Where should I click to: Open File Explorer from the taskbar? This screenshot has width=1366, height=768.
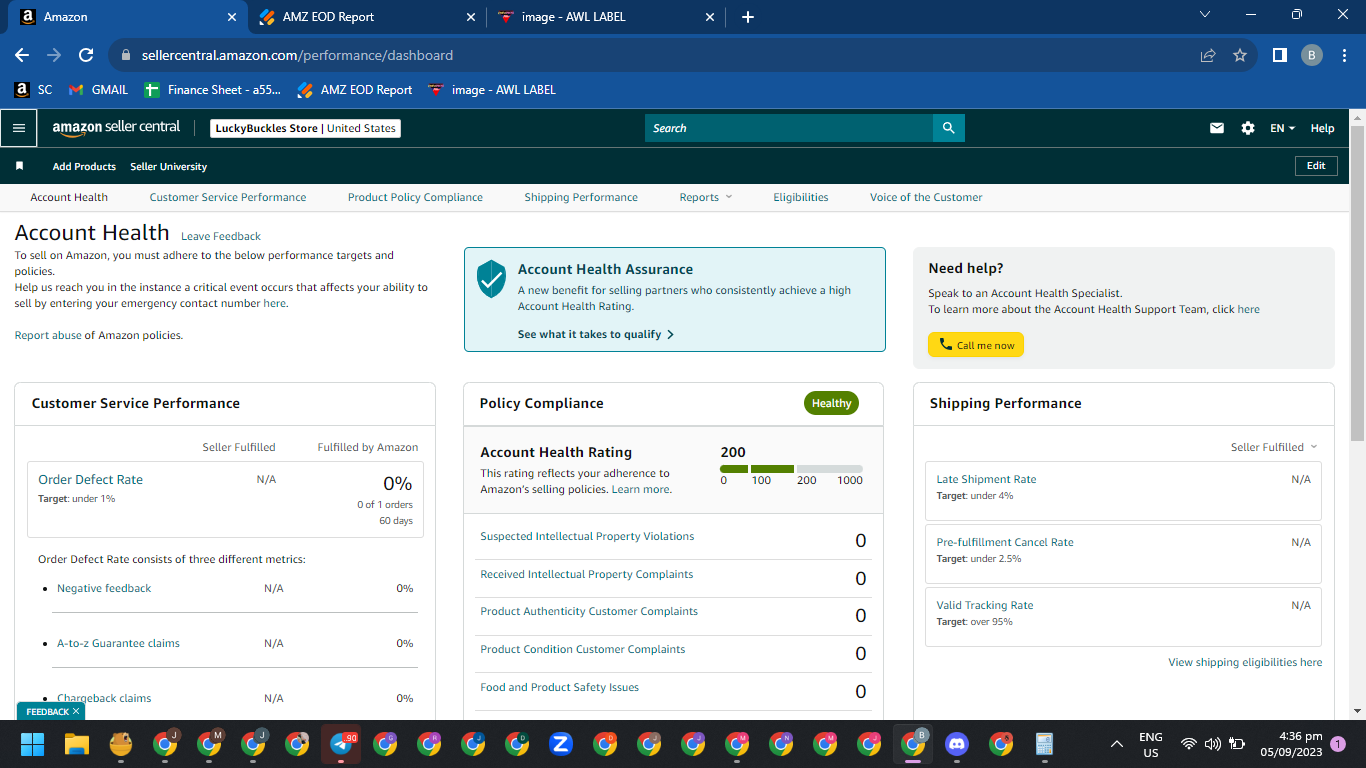(77, 744)
